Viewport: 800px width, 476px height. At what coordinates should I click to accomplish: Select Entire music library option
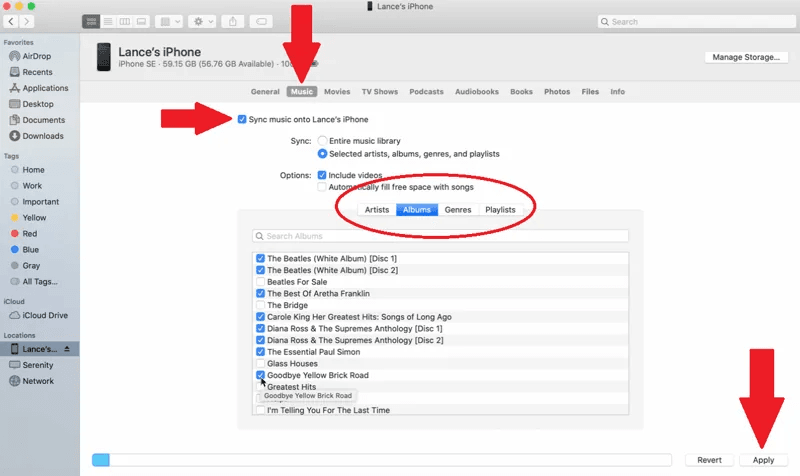(322, 140)
